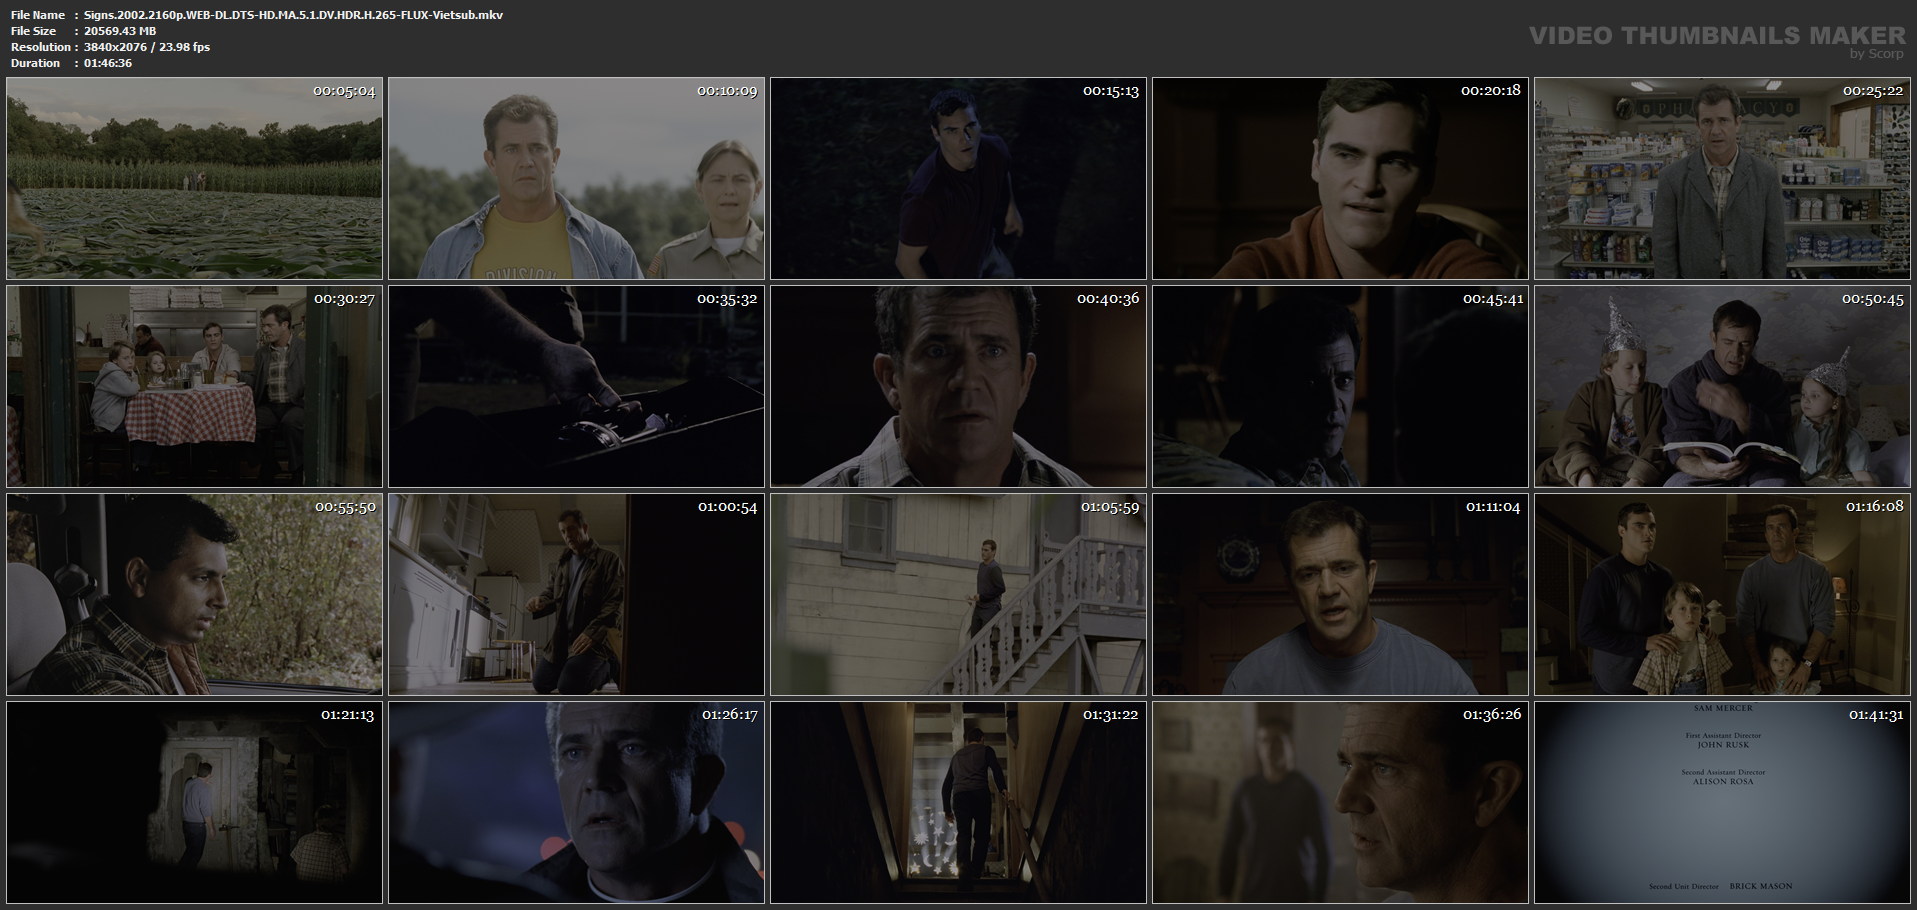Click the 00:50:45 timestamp label
Image resolution: width=1917 pixels, height=910 pixels.
pyautogui.click(x=1873, y=299)
